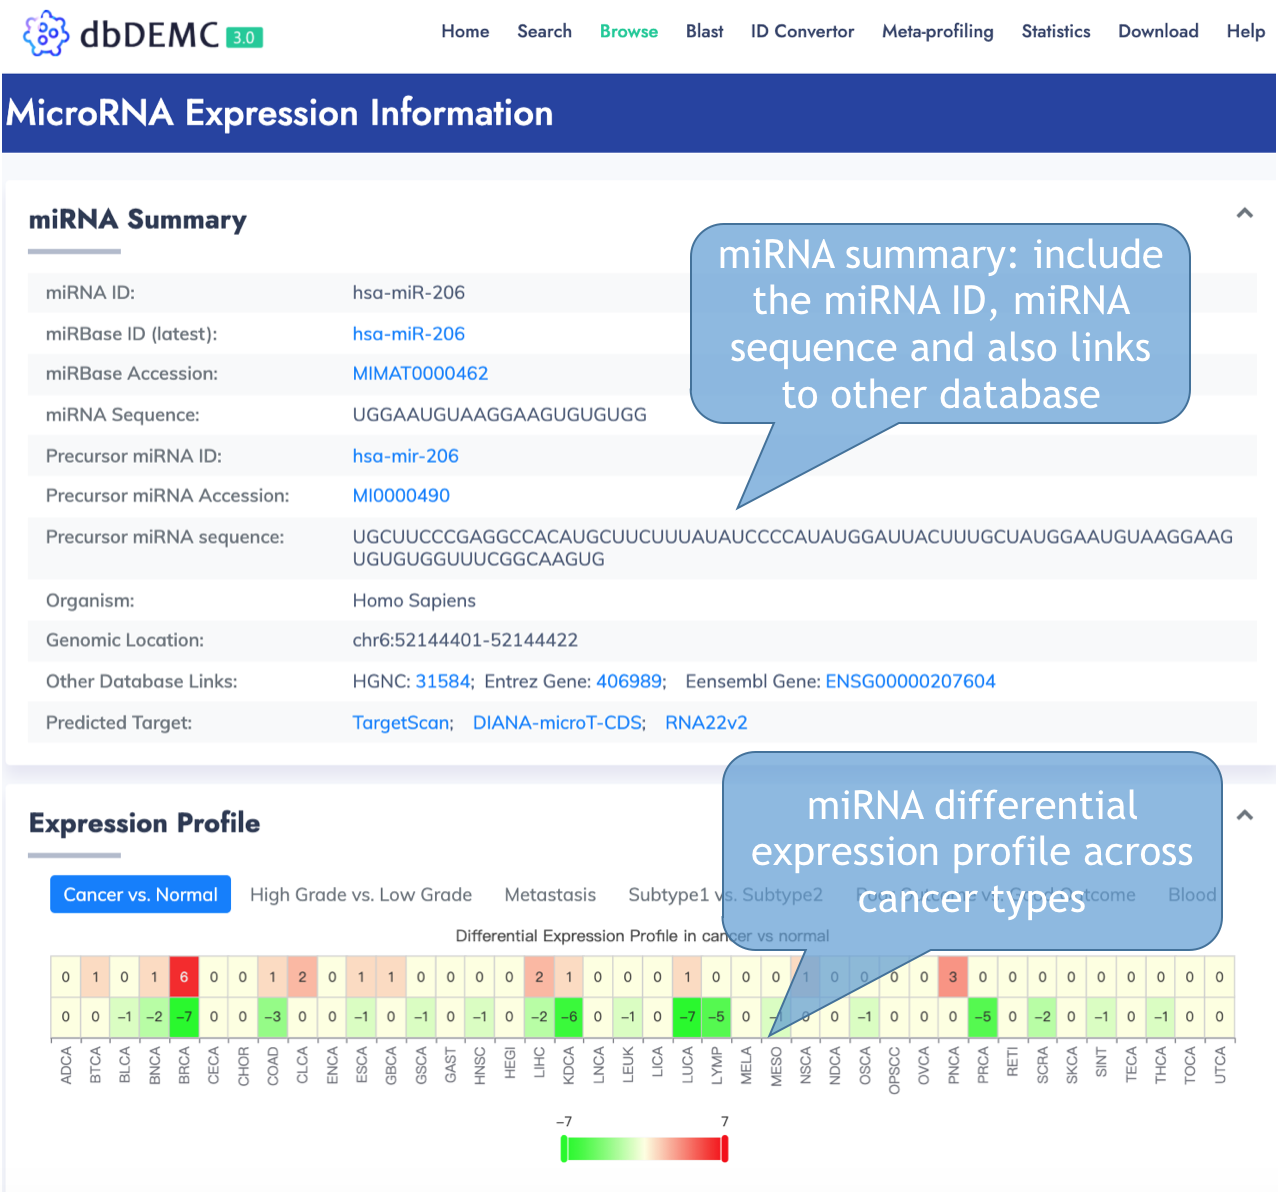Select the Browse navigation item
This screenshot has width=1278, height=1192.
tap(629, 31)
